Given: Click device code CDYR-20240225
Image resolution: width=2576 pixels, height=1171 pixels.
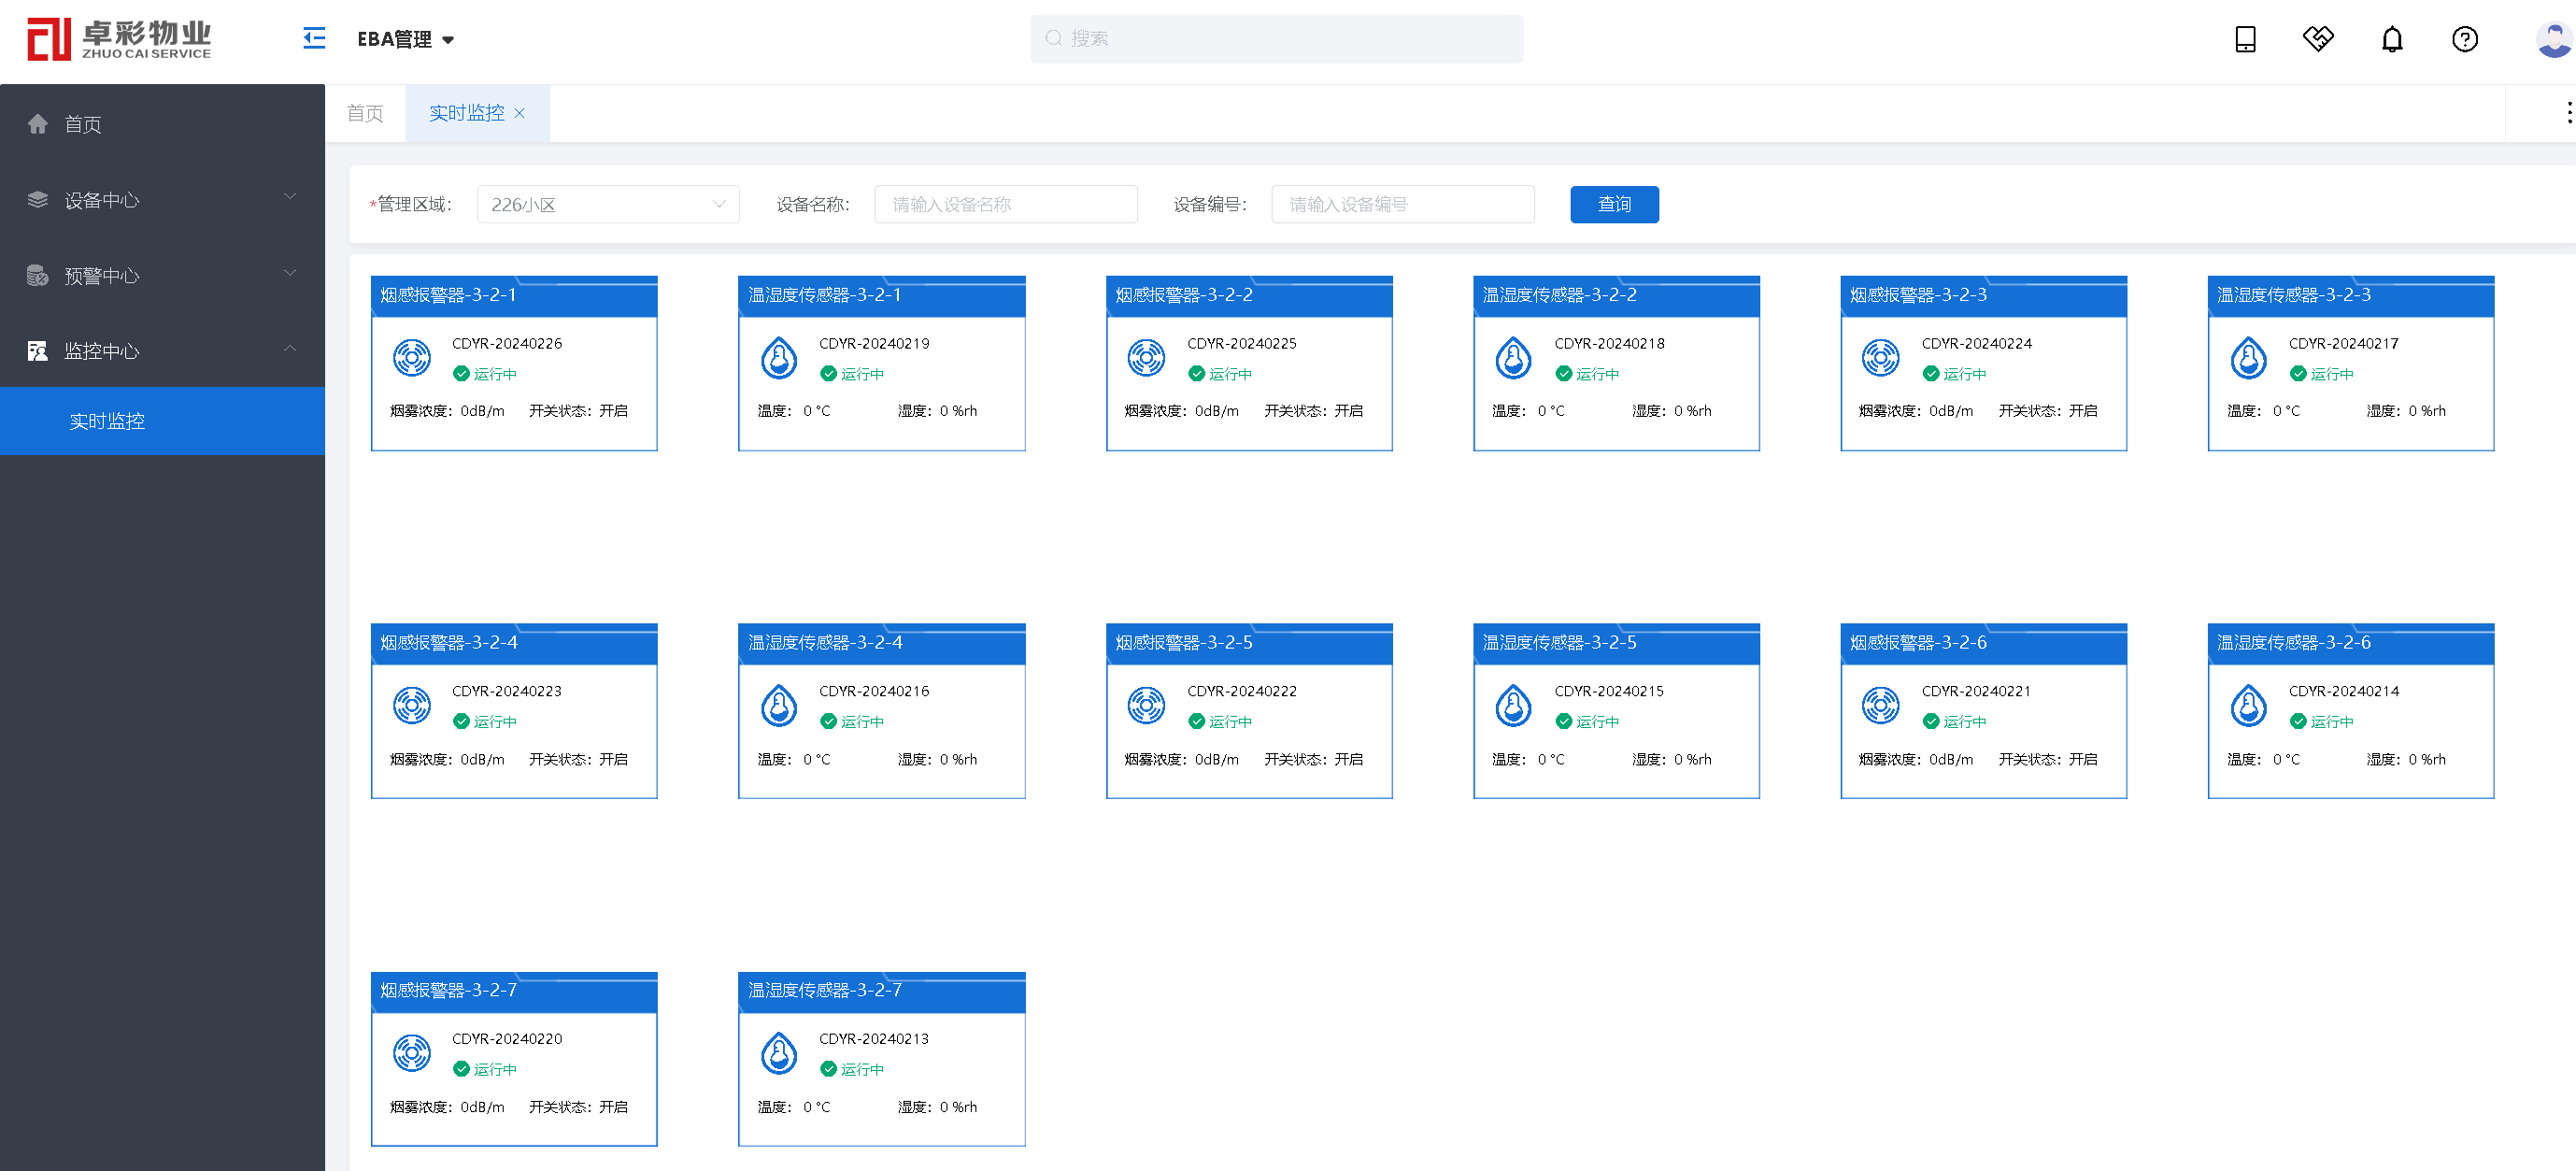Looking at the screenshot, I should coord(1242,343).
